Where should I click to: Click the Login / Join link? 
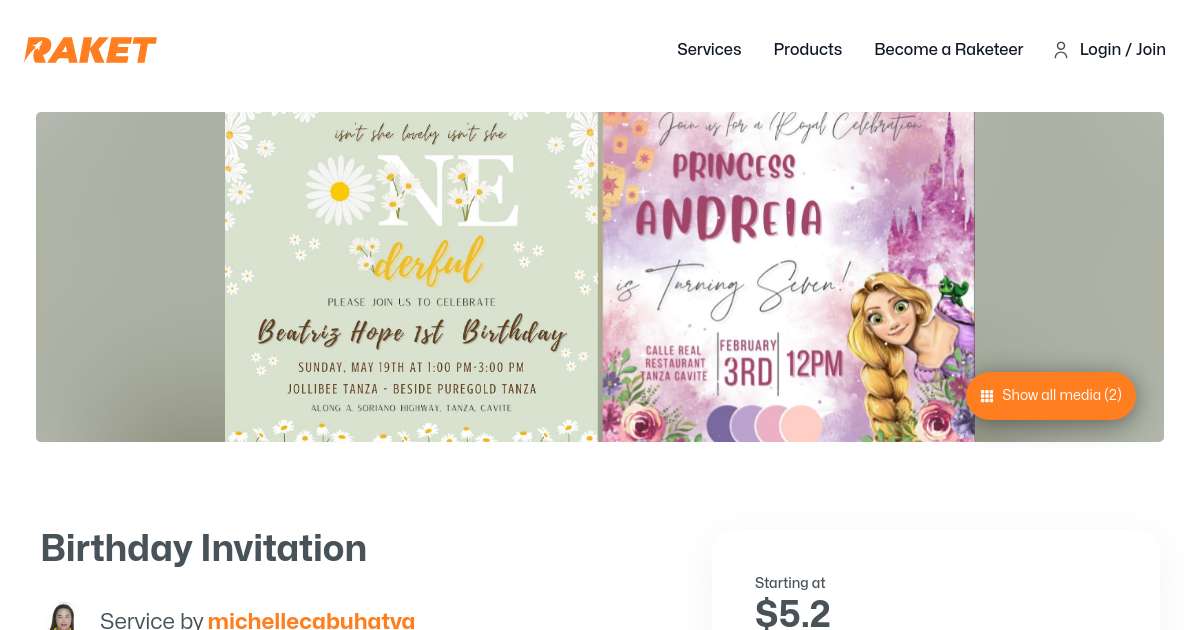coord(1122,50)
